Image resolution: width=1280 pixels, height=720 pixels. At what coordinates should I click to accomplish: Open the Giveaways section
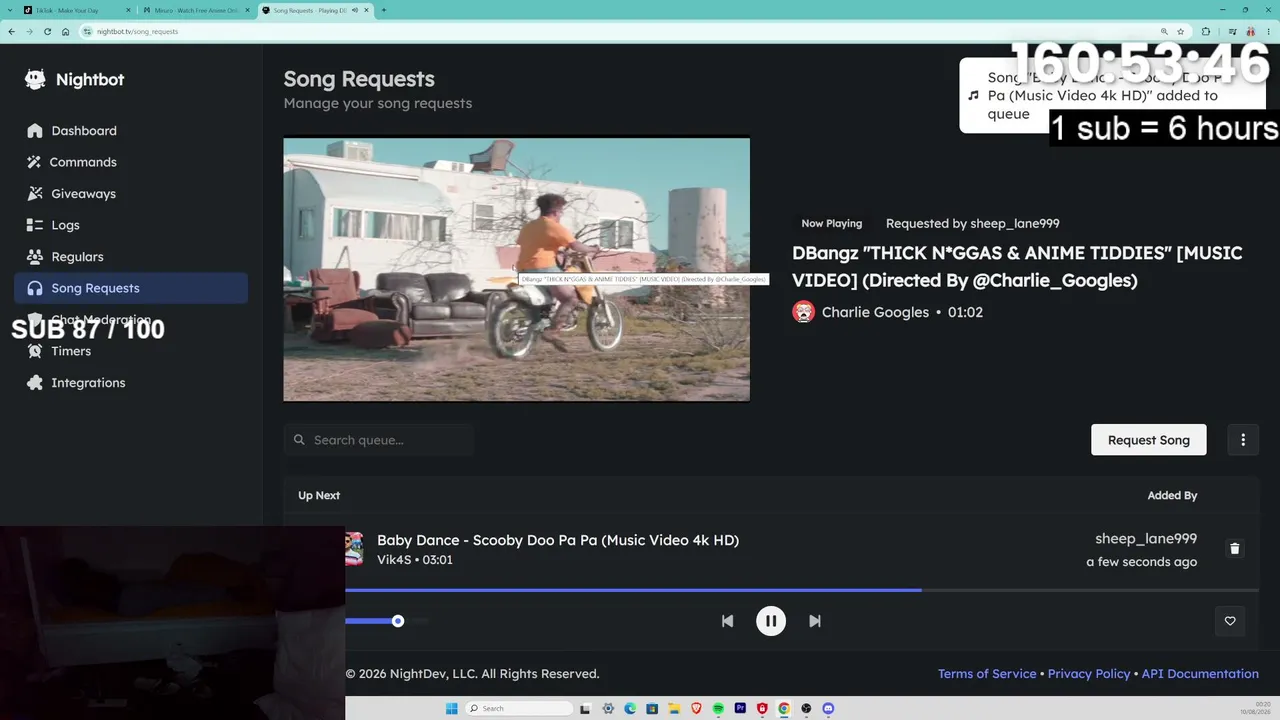coord(131,194)
